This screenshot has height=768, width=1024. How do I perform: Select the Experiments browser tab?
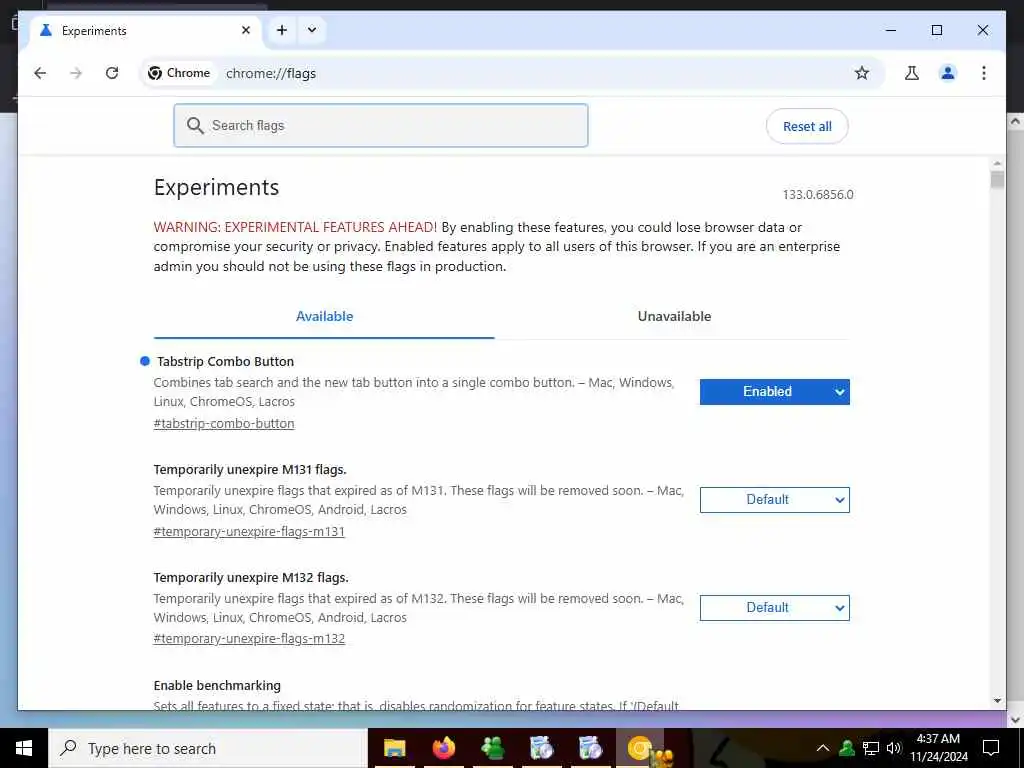pyautogui.click(x=147, y=31)
